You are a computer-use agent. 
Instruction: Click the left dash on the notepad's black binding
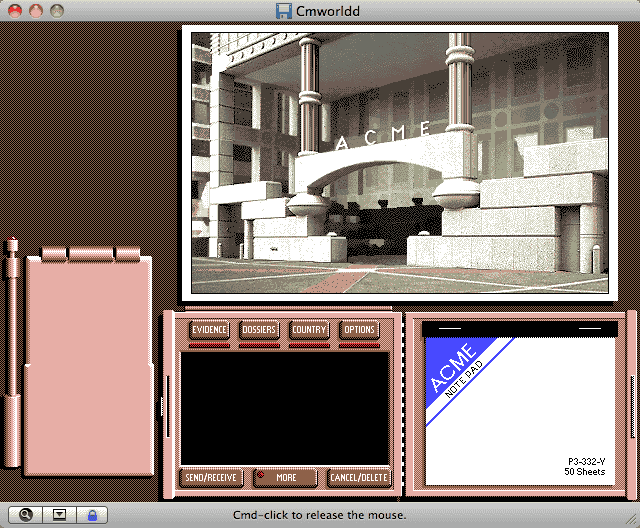coord(450,328)
